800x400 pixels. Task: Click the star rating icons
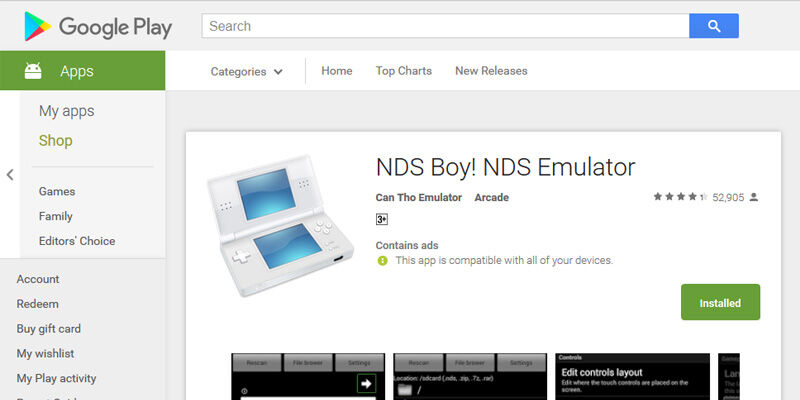point(680,197)
